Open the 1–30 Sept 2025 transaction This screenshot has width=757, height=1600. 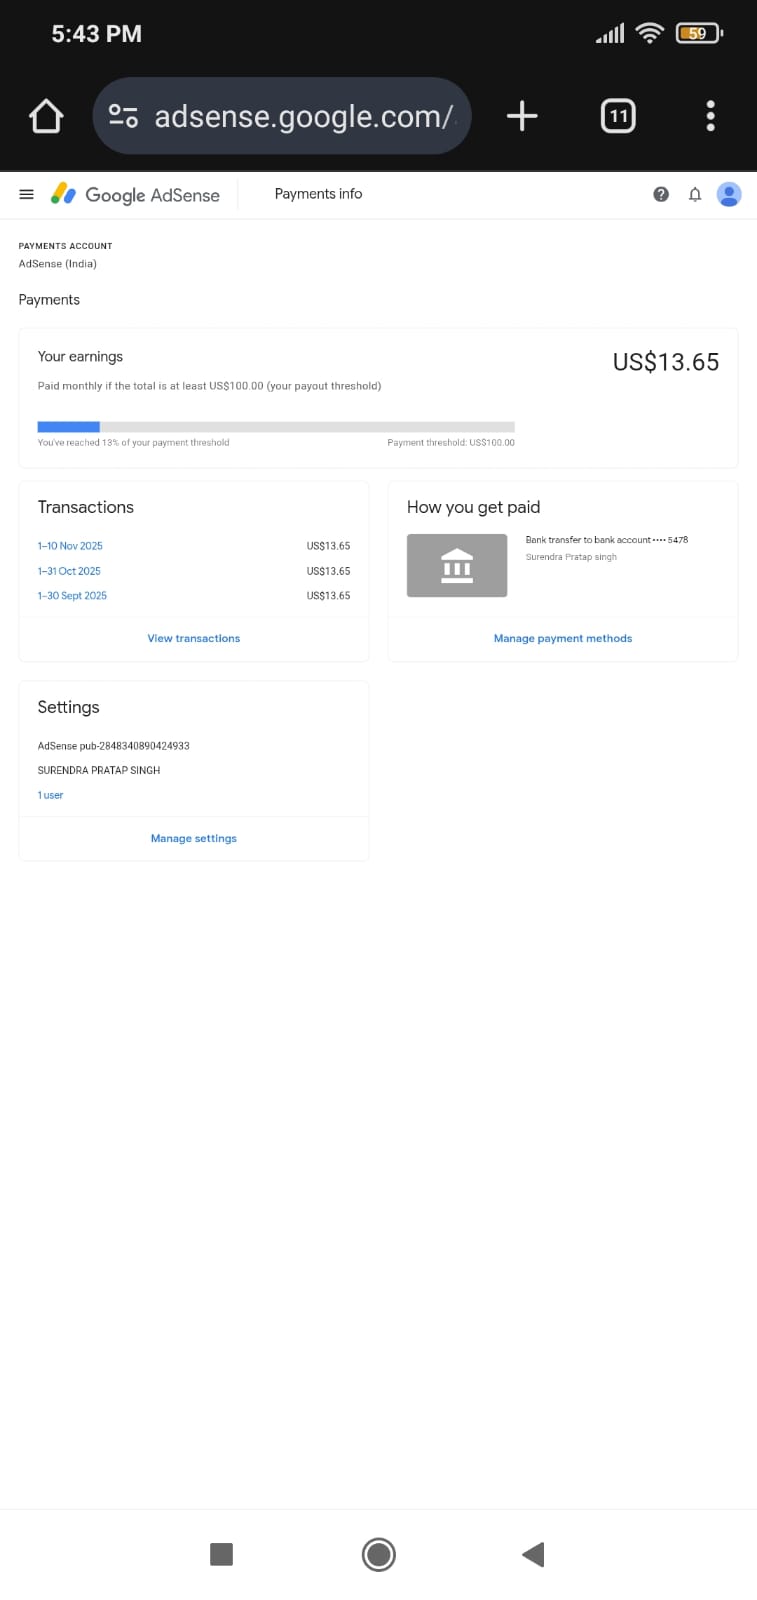click(72, 596)
